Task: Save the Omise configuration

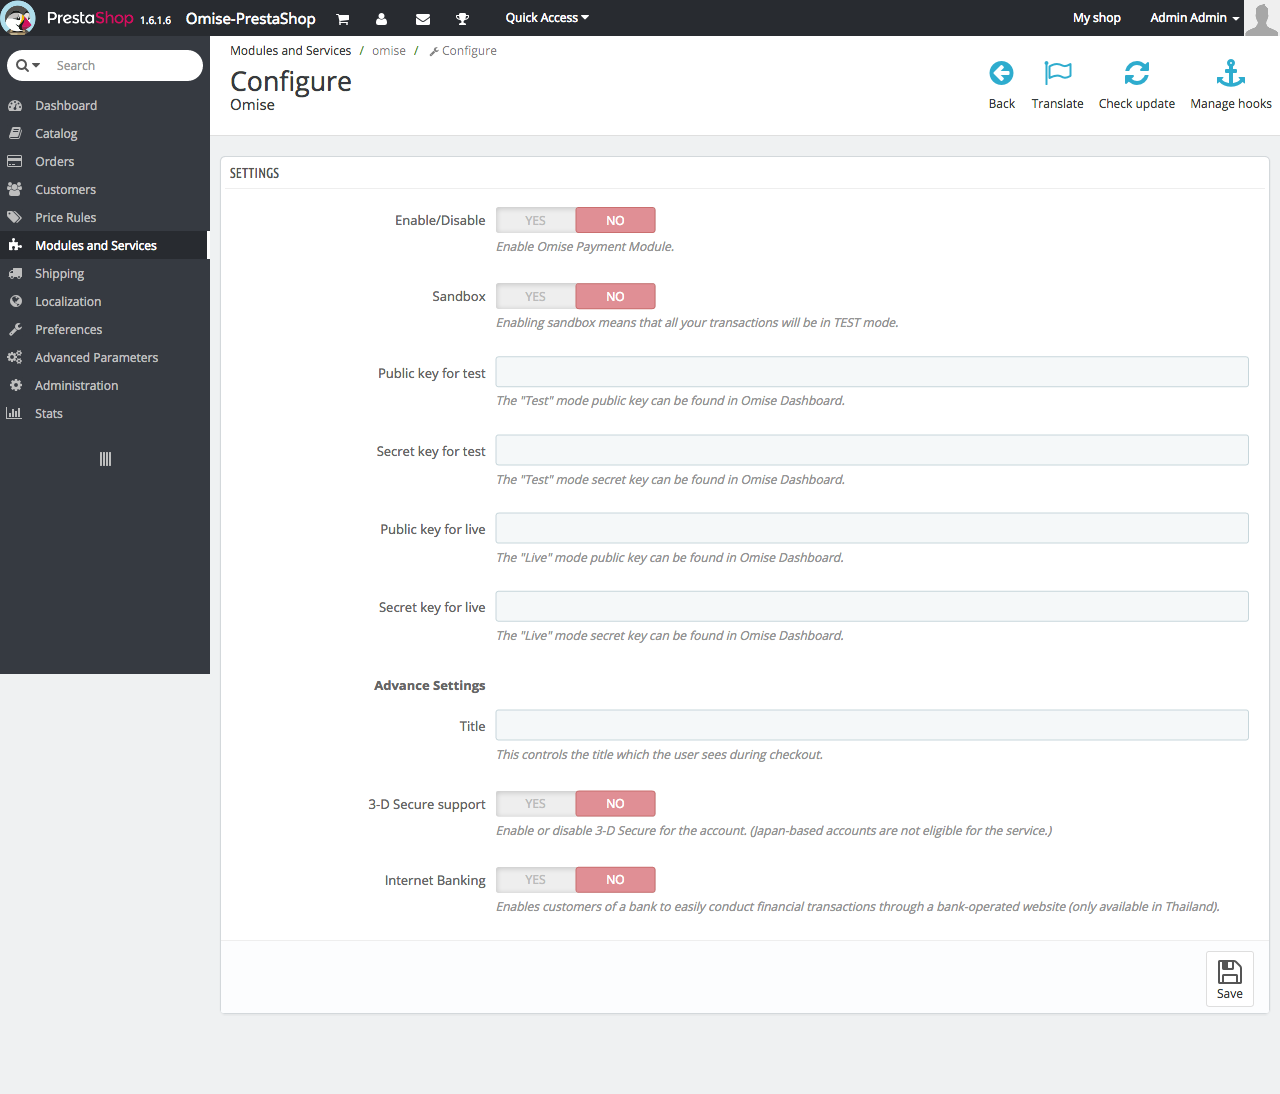Action: tap(1229, 978)
